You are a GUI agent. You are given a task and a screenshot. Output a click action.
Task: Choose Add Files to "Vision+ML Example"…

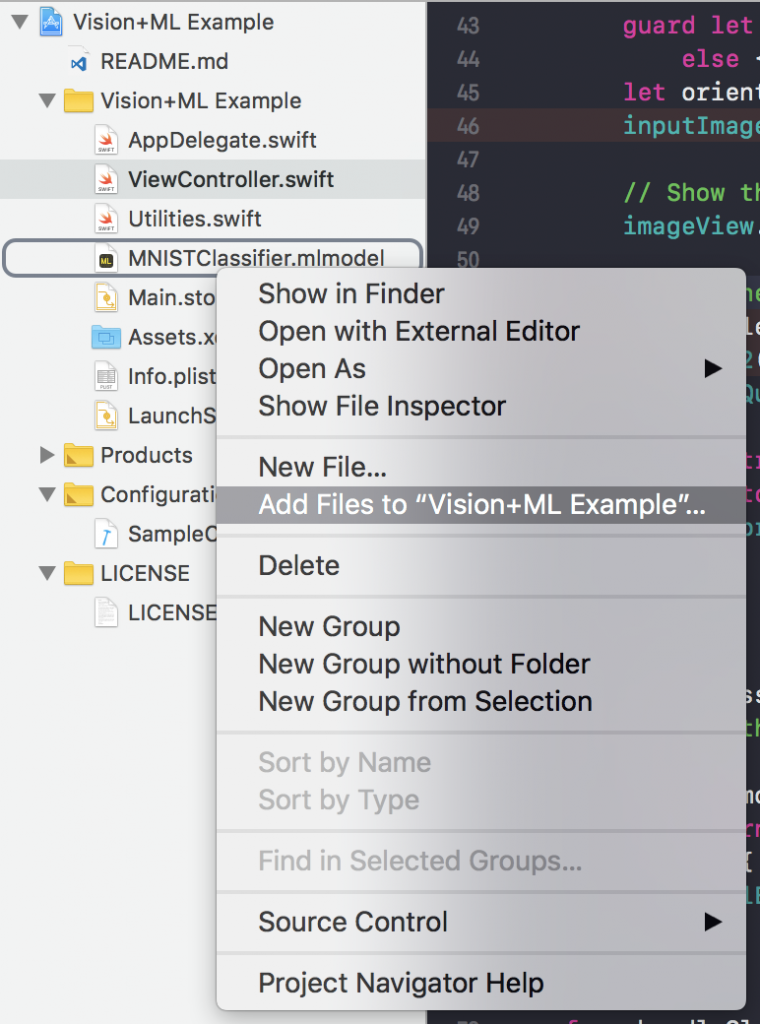[x=481, y=505]
